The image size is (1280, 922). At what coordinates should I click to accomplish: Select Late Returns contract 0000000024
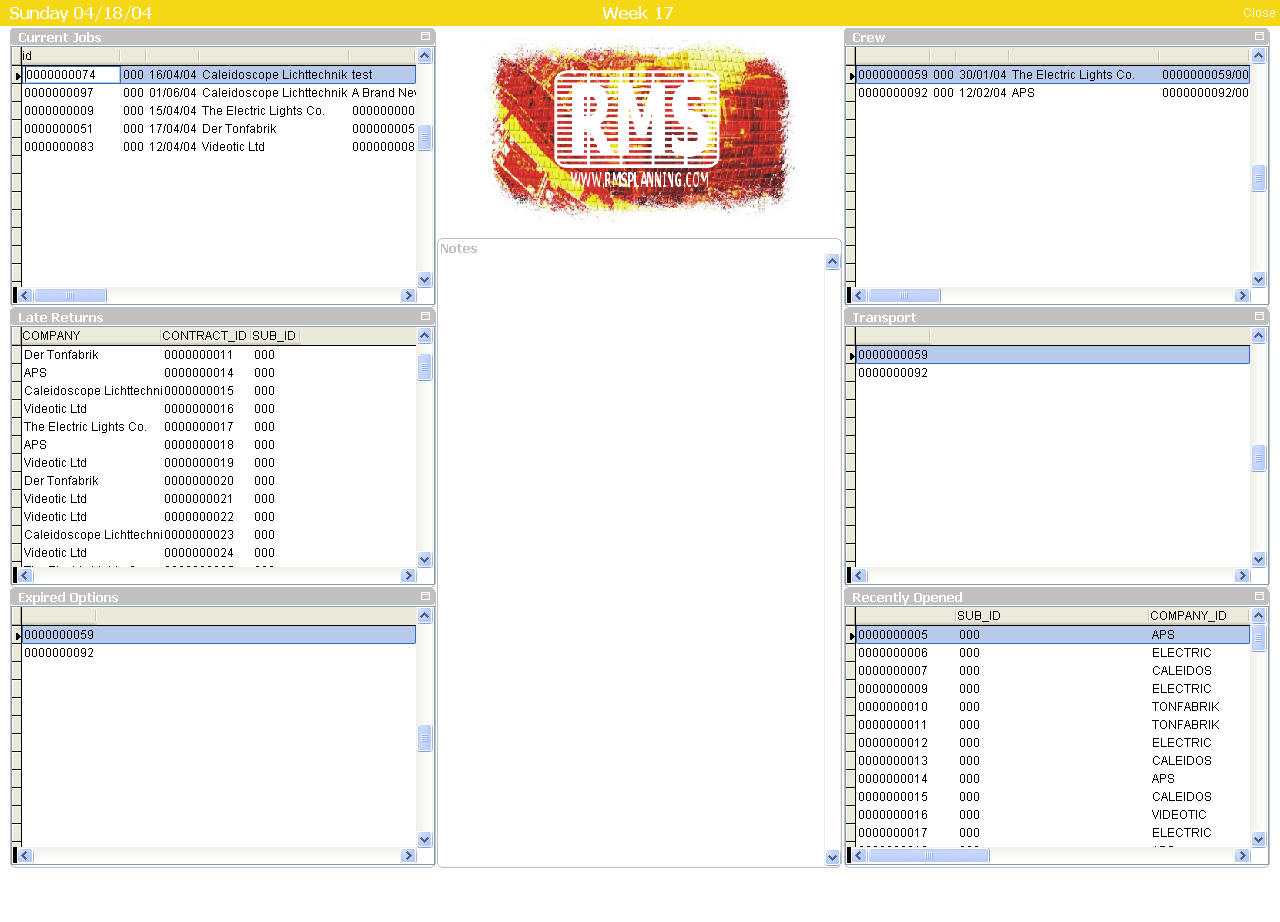point(219,553)
